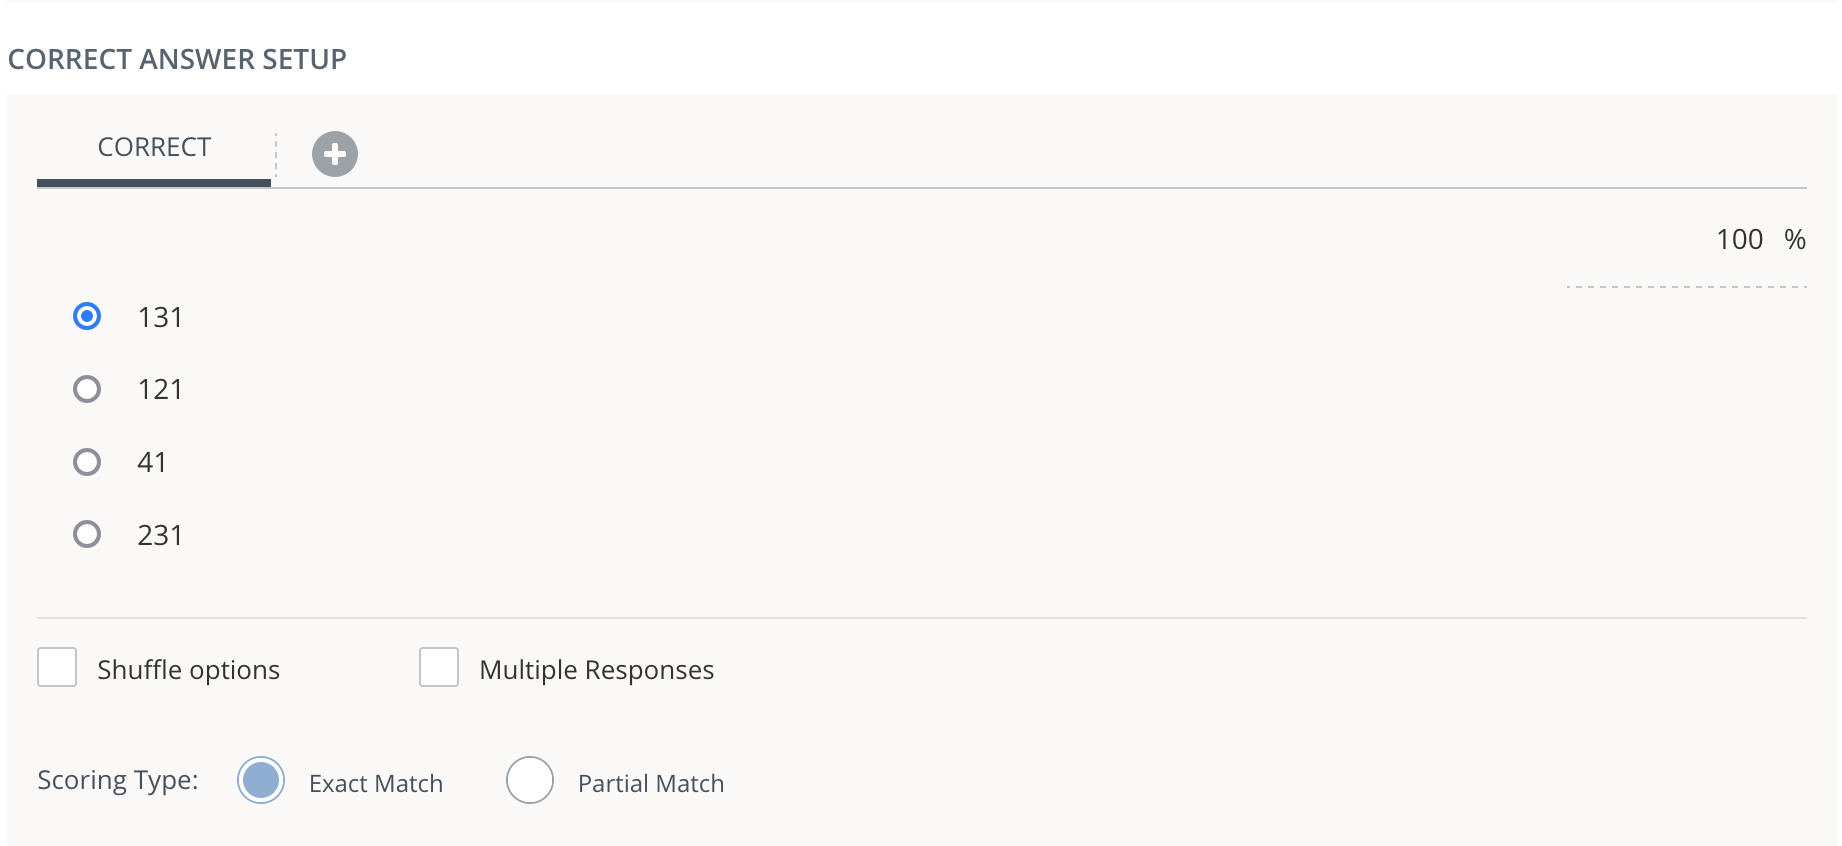The height and width of the screenshot is (846, 1842).
Task: Select answer option 131
Action: (87, 316)
